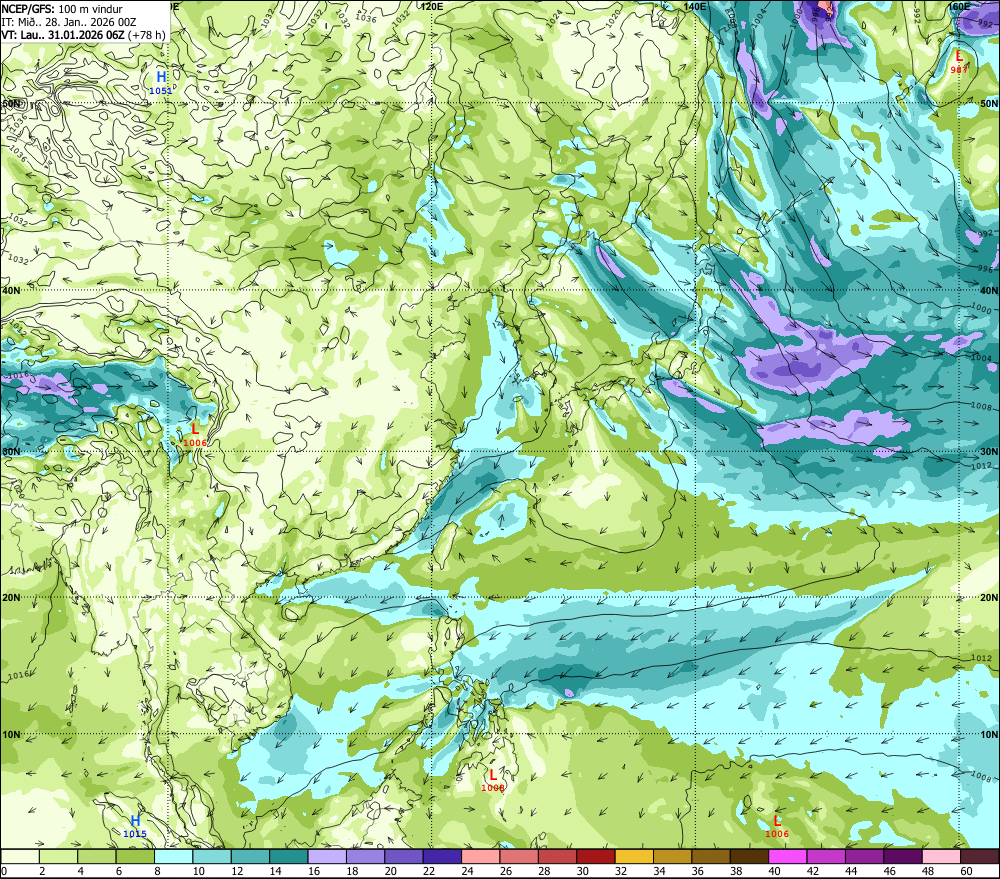The height and width of the screenshot is (879, 1000).
Task: Click the 30N label on the left edge
Action: [x=11, y=451]
